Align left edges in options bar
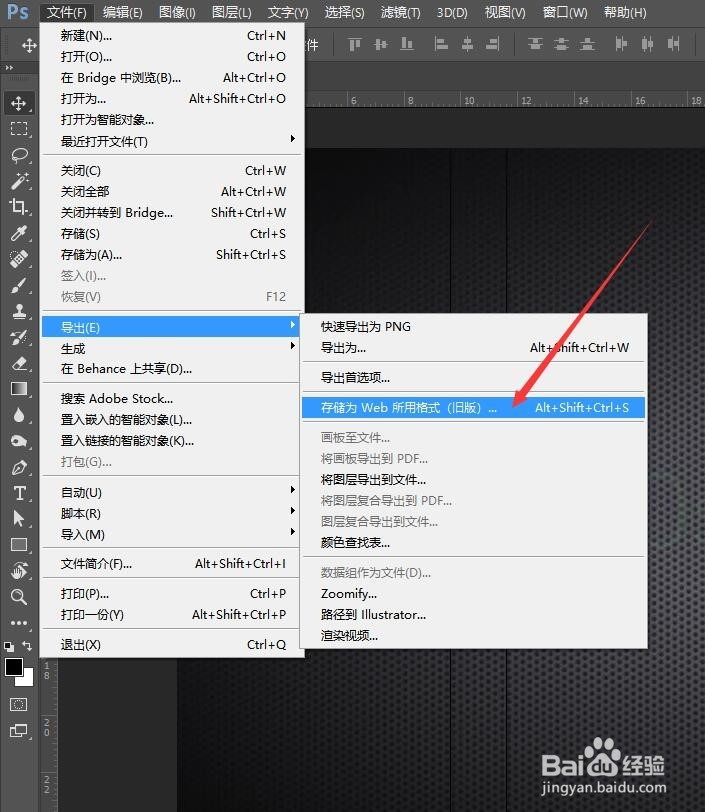The image size is (705, 812). pos(441,45)
